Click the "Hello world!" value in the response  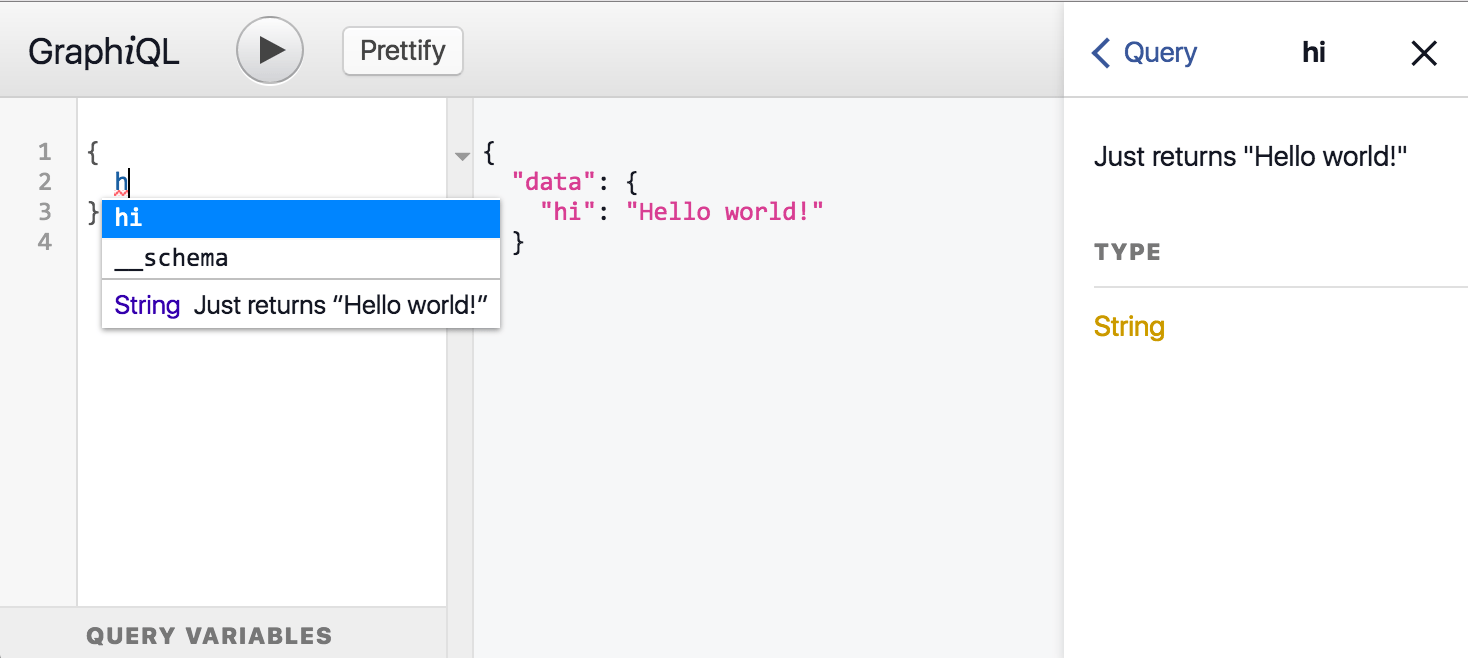pyautogui.click(x=724, y=212)
